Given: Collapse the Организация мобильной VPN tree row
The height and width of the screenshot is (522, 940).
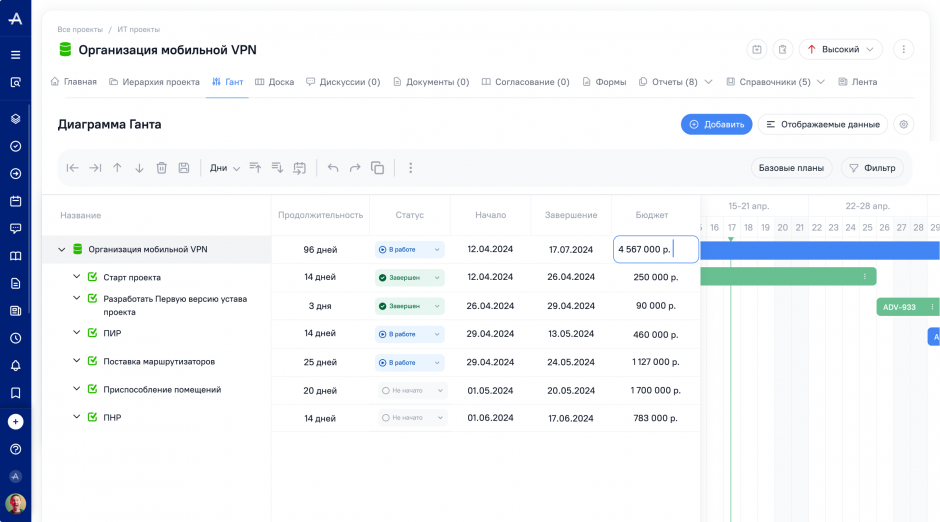Looking at the screenshot, I should click(x=61, y=249).
